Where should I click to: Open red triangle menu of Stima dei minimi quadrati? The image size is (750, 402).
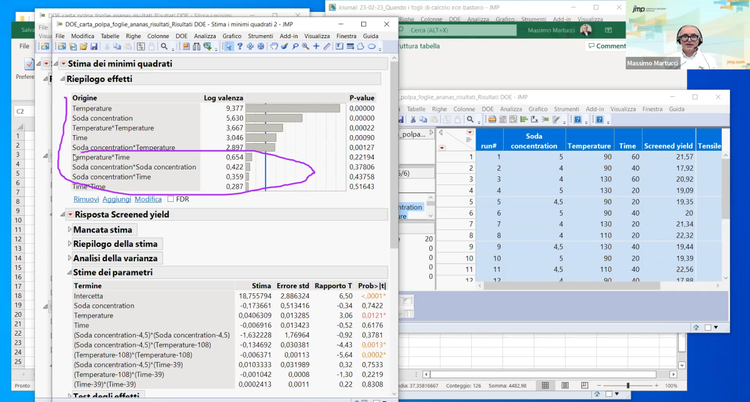click(x=63, y=63)
